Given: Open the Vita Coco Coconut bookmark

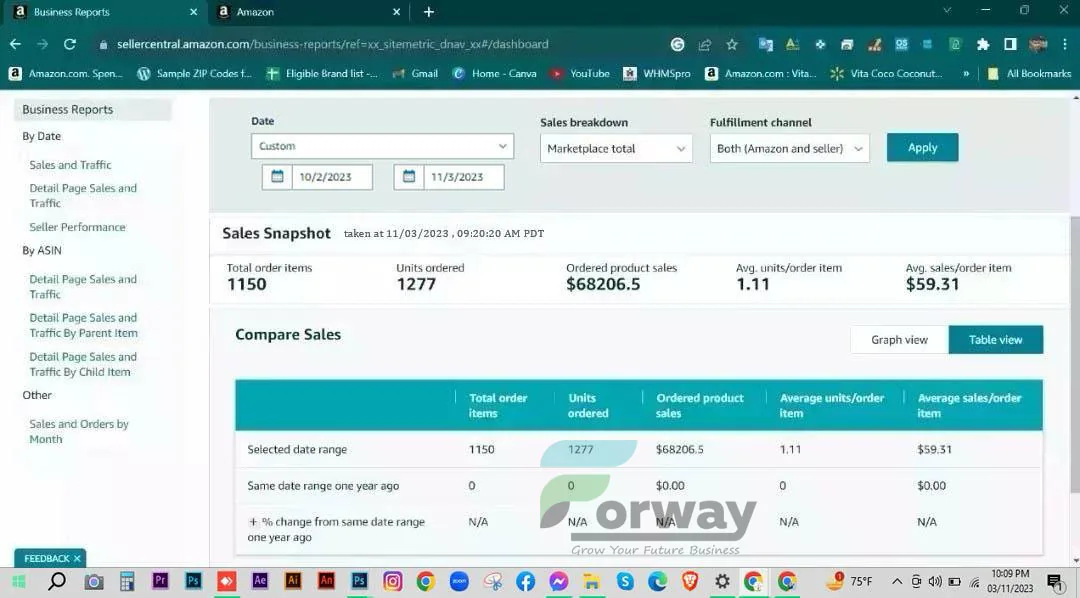Looking at the screenshot, I should click(x=886, y=73).
